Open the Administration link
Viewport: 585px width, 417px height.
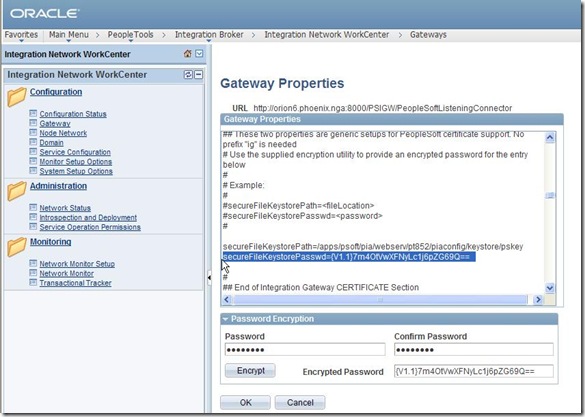click(x=59, y=186)
